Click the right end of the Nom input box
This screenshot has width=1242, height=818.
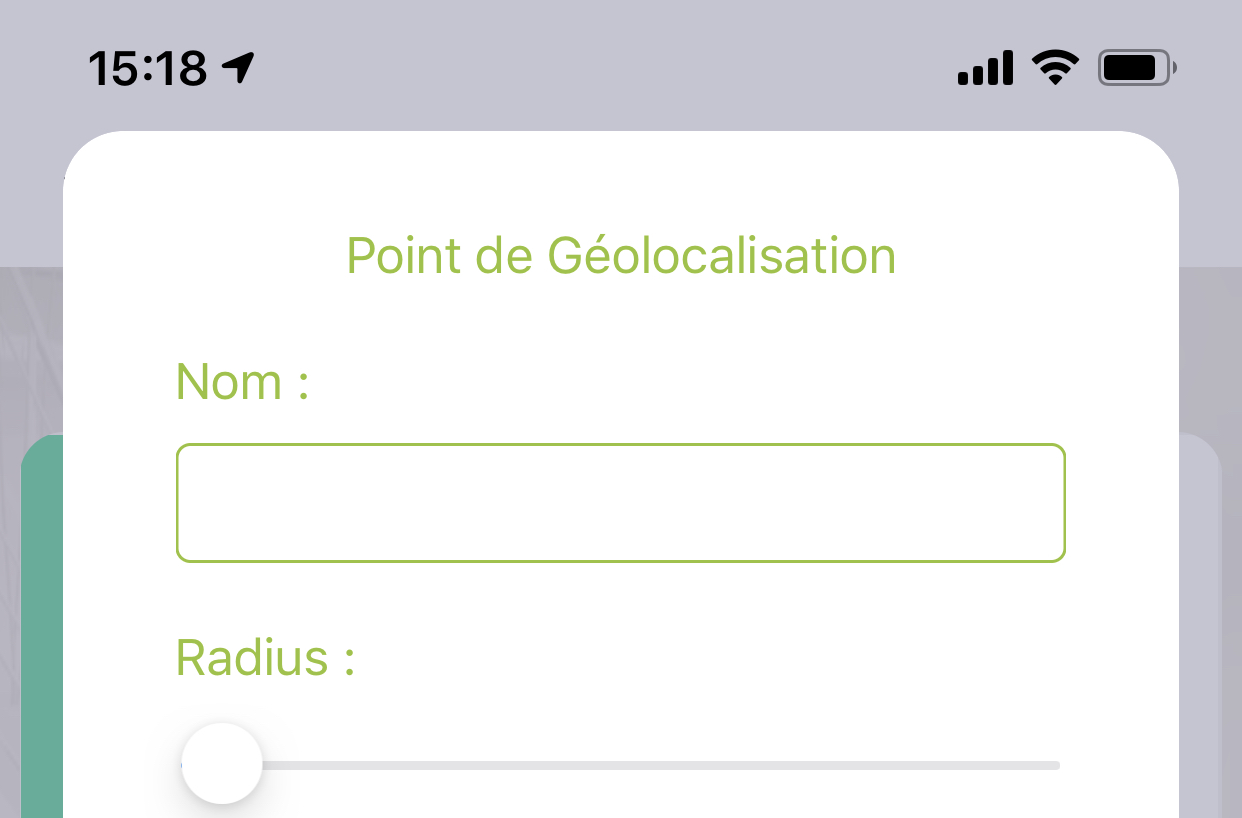[x=1050, y=503]
